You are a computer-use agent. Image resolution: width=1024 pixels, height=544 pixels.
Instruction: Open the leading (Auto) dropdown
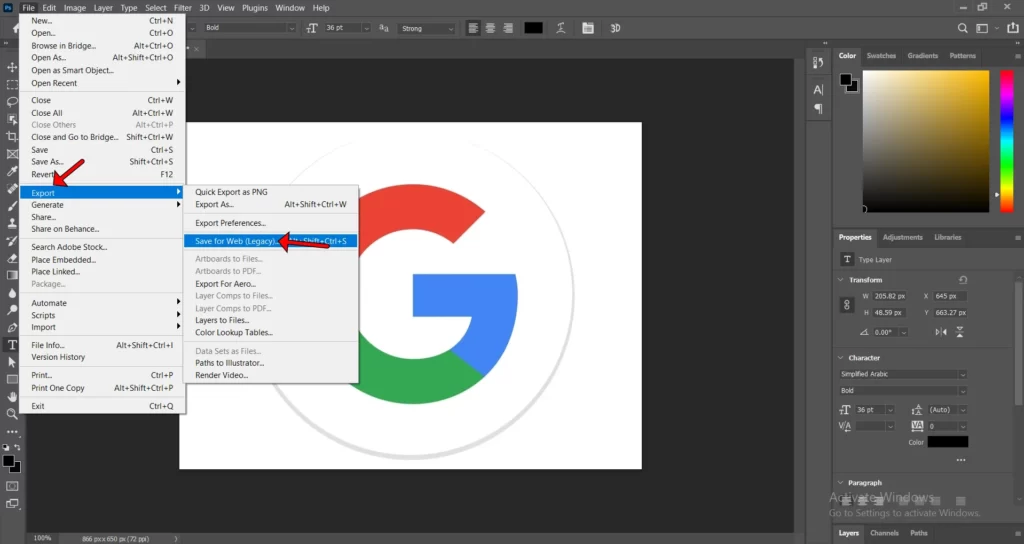click(x=963, y=409)
